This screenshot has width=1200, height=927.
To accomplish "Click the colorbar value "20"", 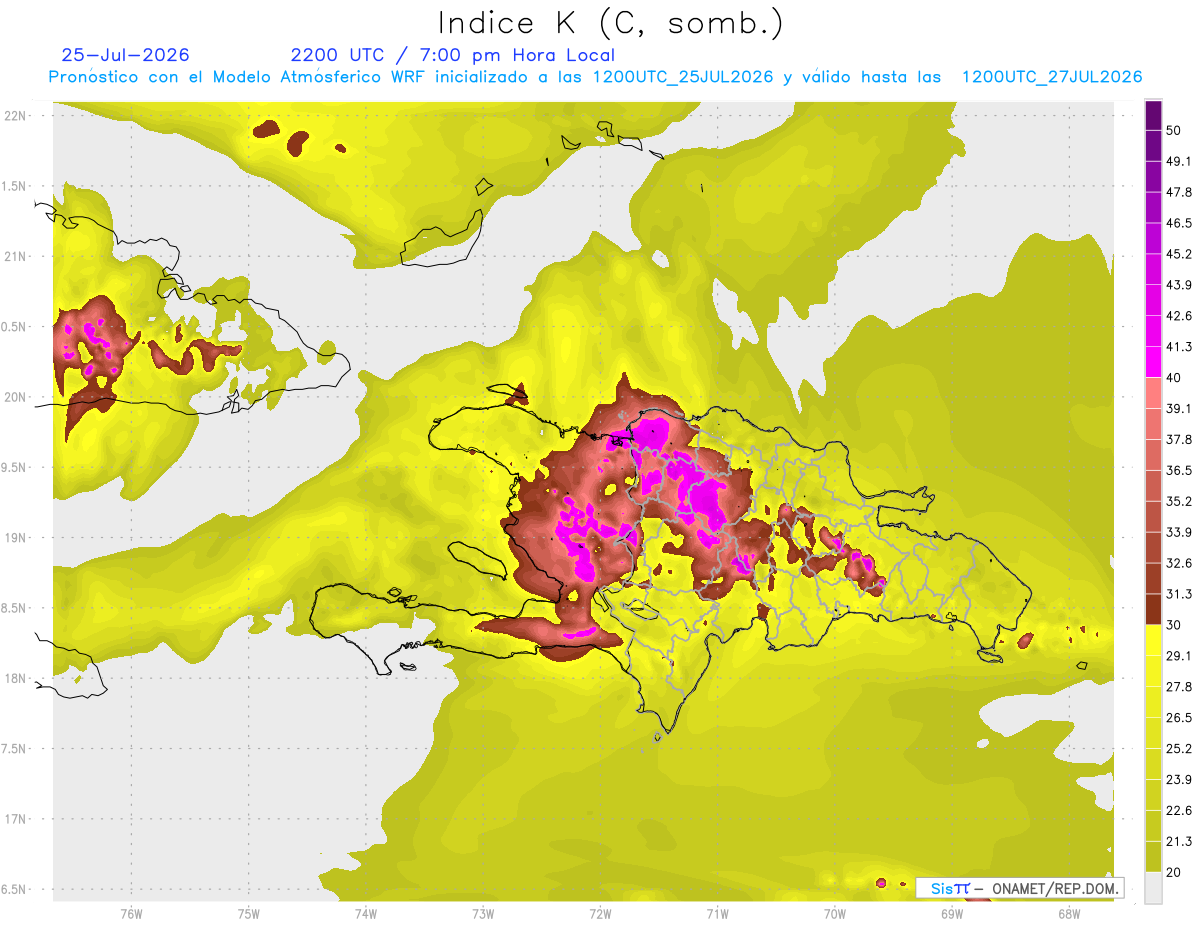I will 1174,873.
